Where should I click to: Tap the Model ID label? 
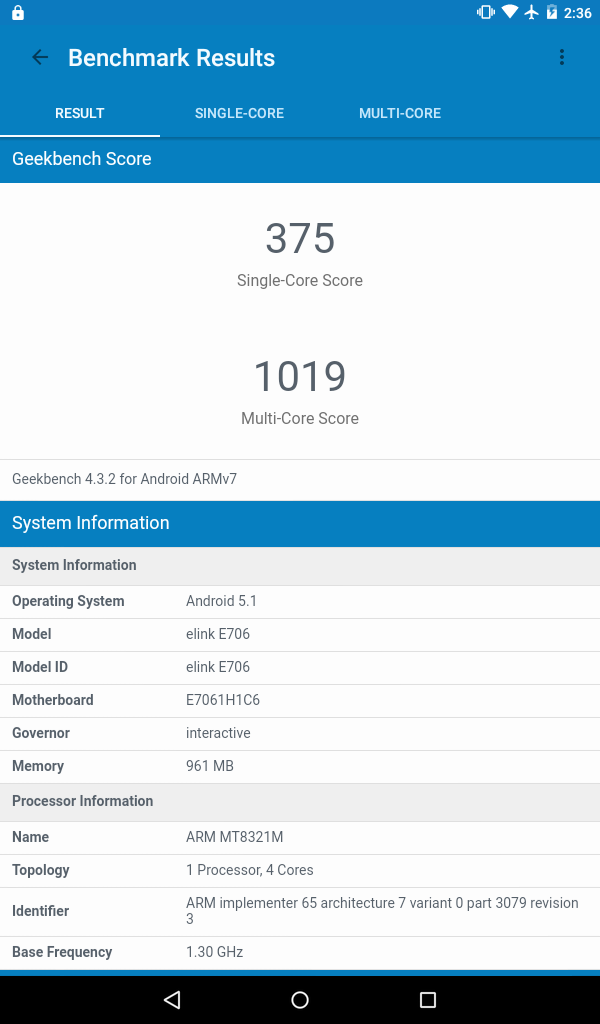[x=40, y=667]
